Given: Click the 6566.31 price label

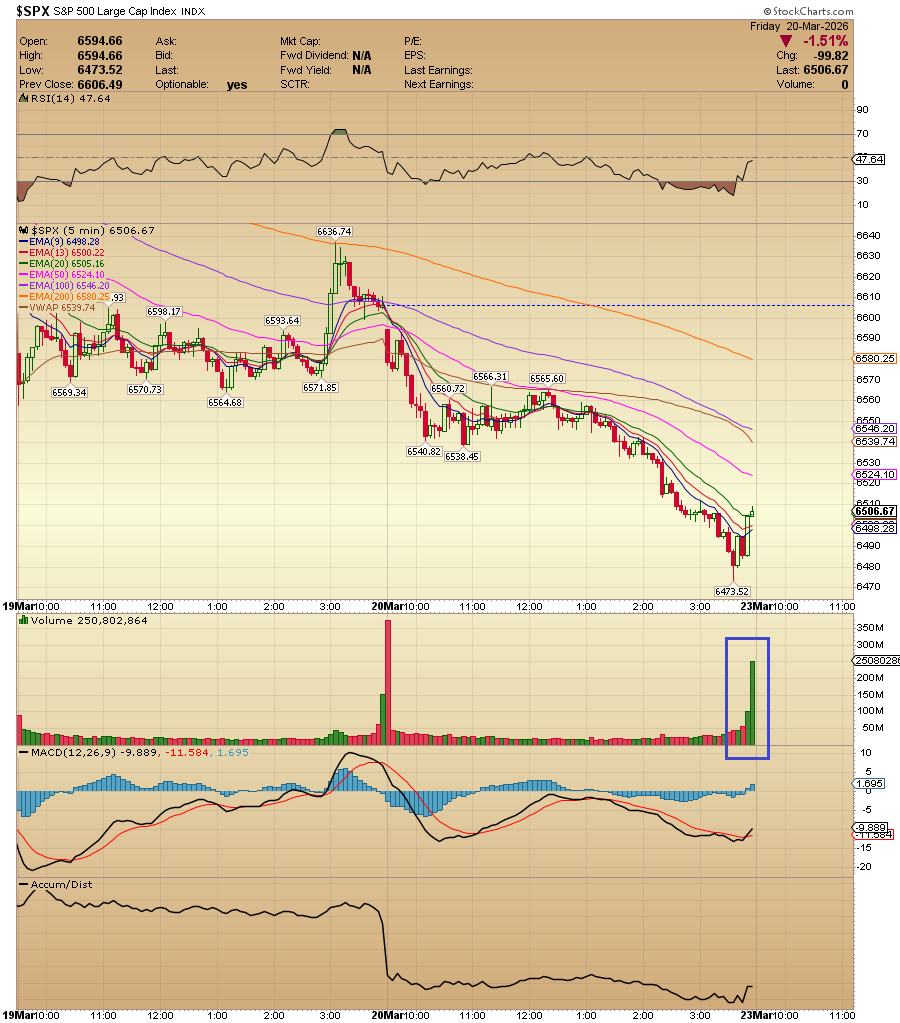Looking at the screenshot, I should pos(490,376).
